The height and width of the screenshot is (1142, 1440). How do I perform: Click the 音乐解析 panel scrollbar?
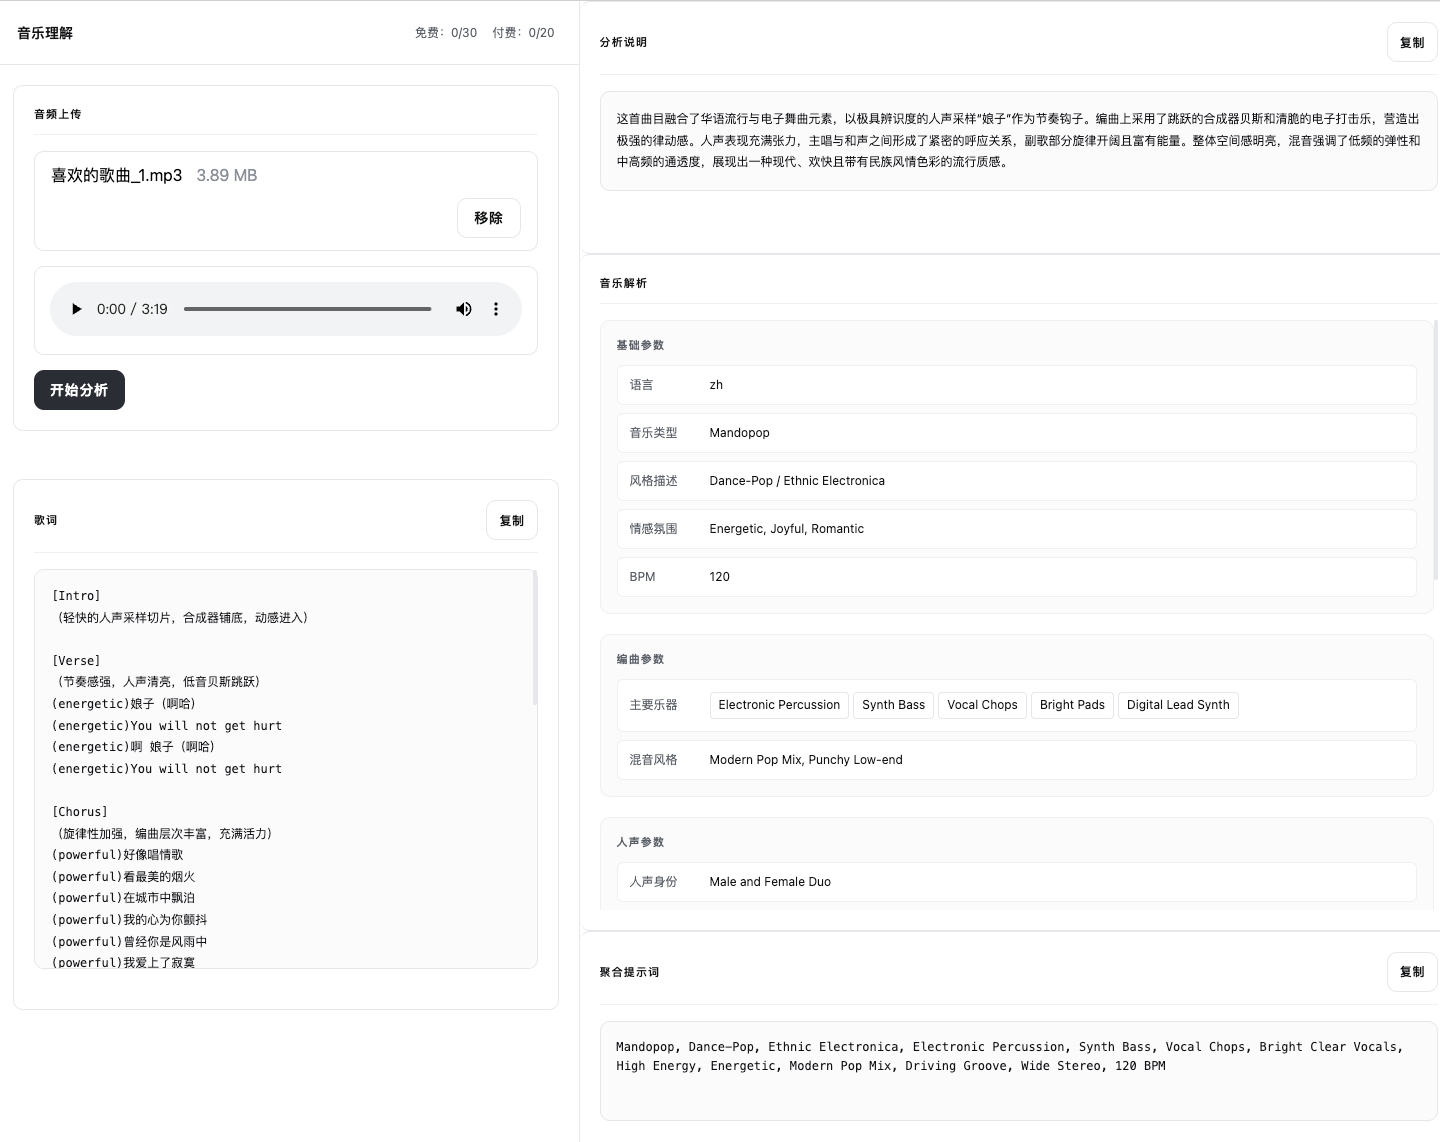(x=1435, y=450)
